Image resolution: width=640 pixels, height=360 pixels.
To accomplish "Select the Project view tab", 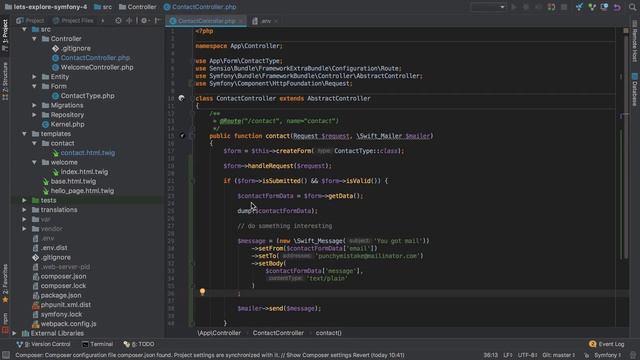I will [31, 20].
